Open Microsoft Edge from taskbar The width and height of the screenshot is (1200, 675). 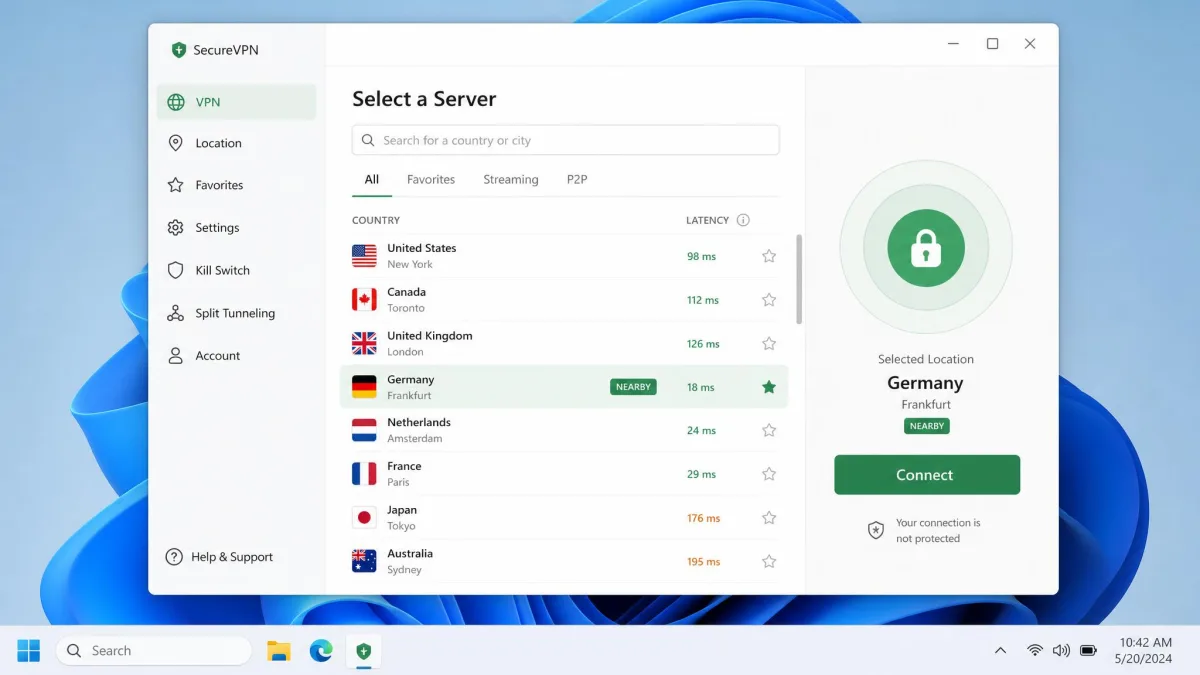click(x=321, y=651)
